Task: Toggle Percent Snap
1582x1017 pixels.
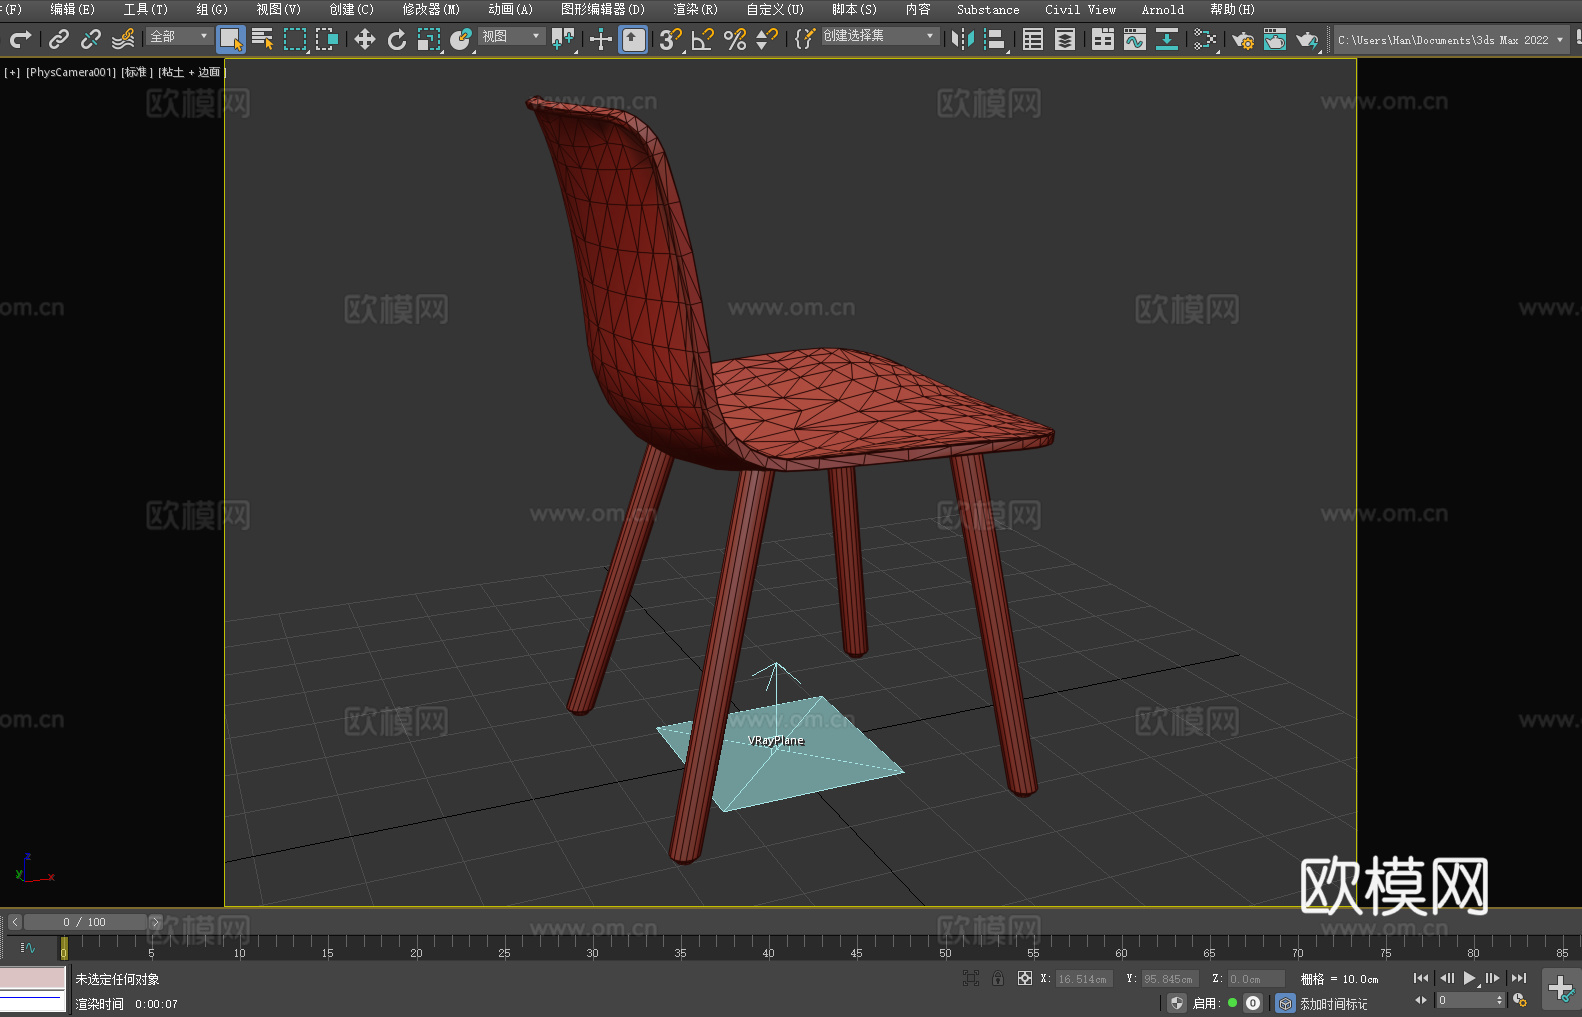Action: [x=735, y=39]
